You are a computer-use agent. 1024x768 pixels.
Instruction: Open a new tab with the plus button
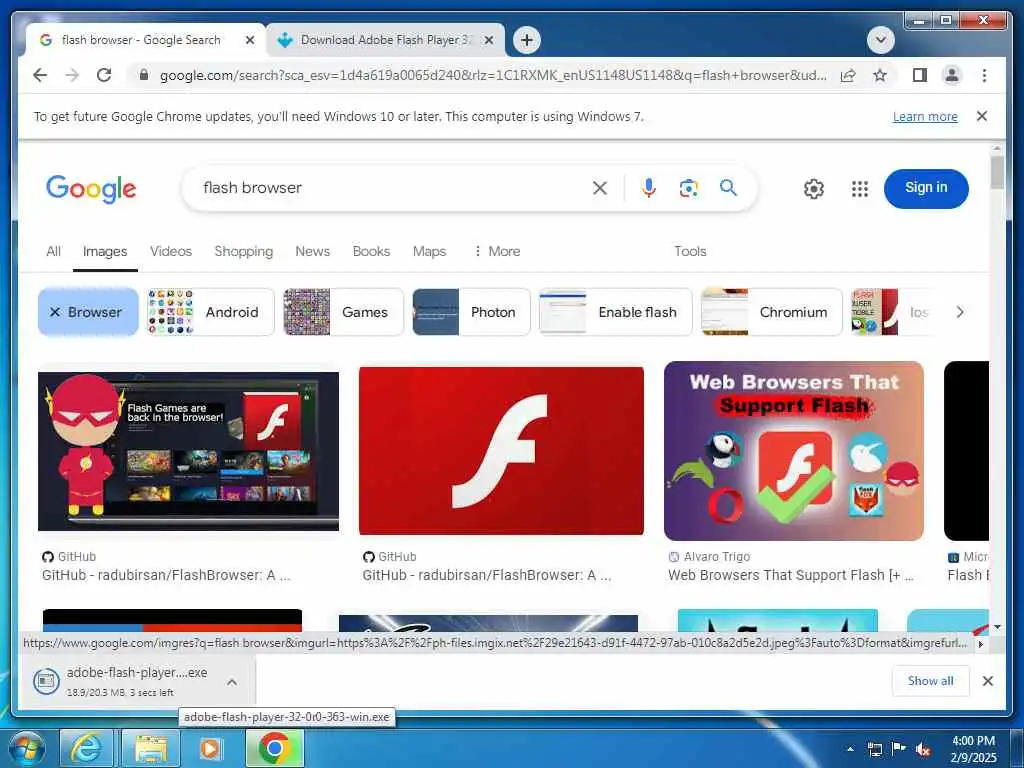[526, 40]
